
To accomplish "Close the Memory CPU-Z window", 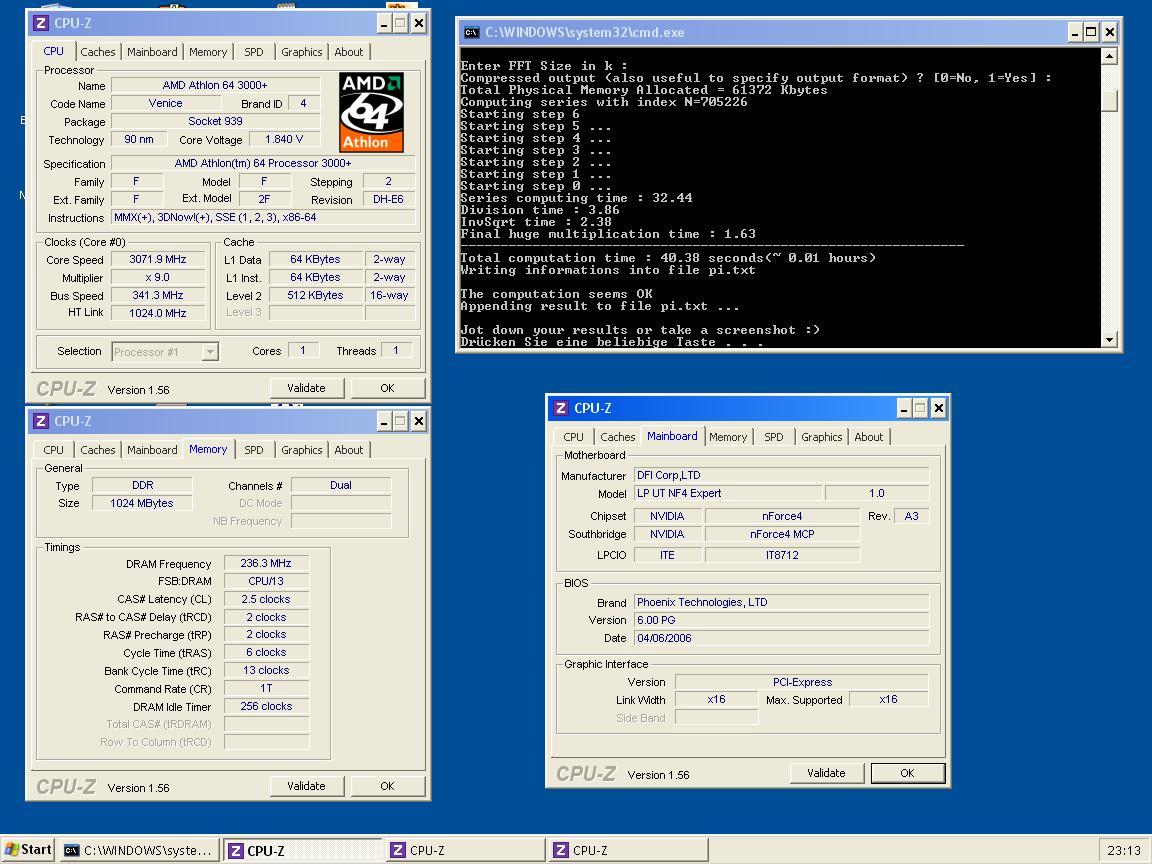I will pyautogui.click(x=419, y=421).
